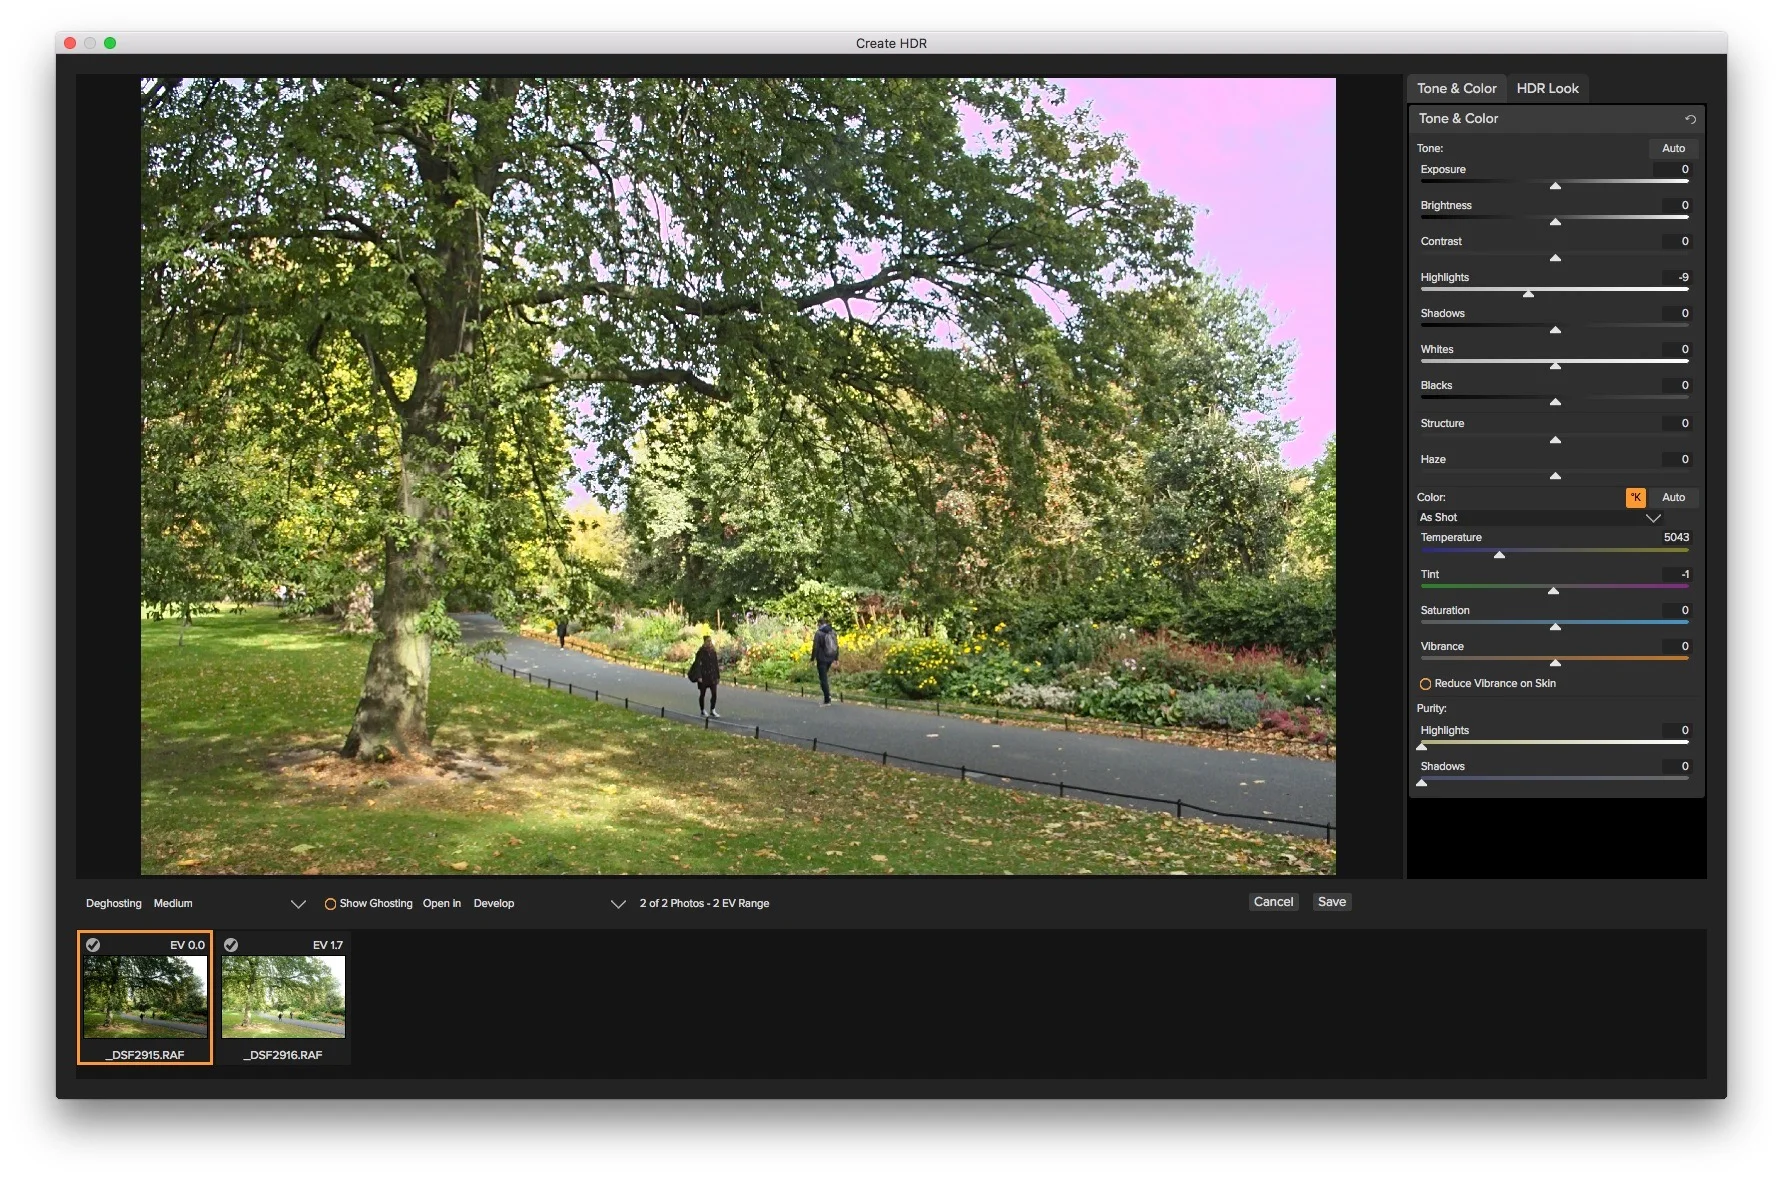1783x1179 pixels.
Task: Adjust the Contrast slider handle
Action: coord(1555,257)
